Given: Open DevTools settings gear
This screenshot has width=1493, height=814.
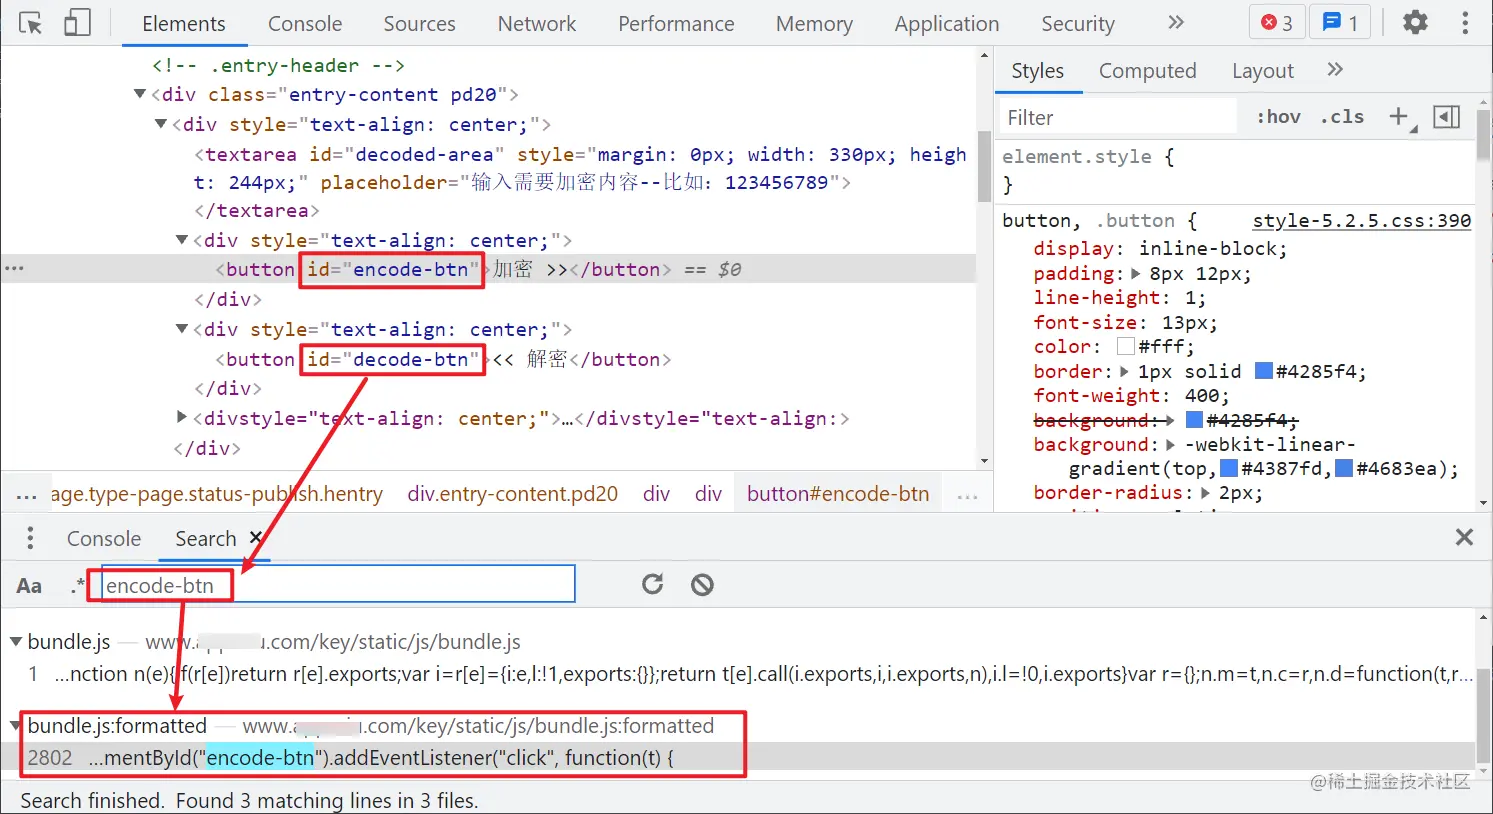Looking at the screenshot, I should [x=1415, y=22].
